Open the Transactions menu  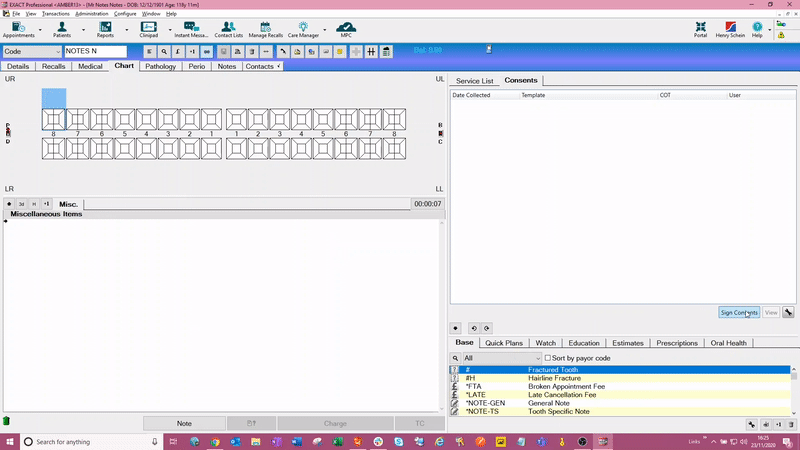click(56, 14)
